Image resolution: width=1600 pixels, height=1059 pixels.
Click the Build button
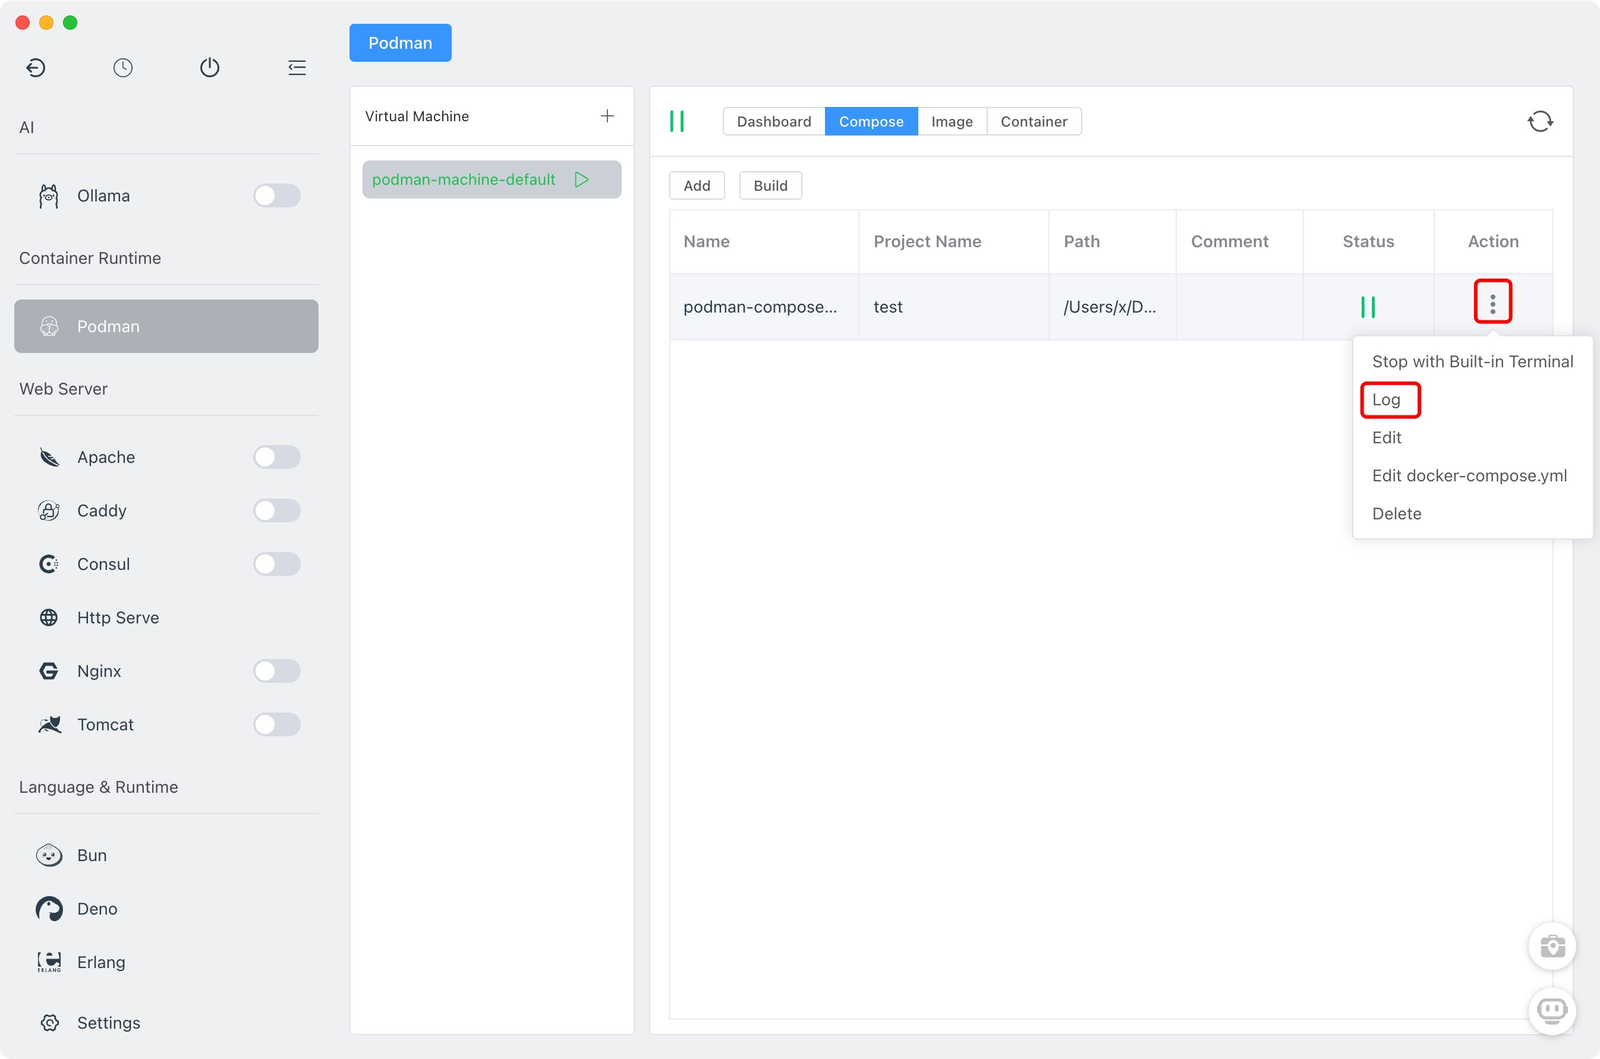click(x=770, y=186)
